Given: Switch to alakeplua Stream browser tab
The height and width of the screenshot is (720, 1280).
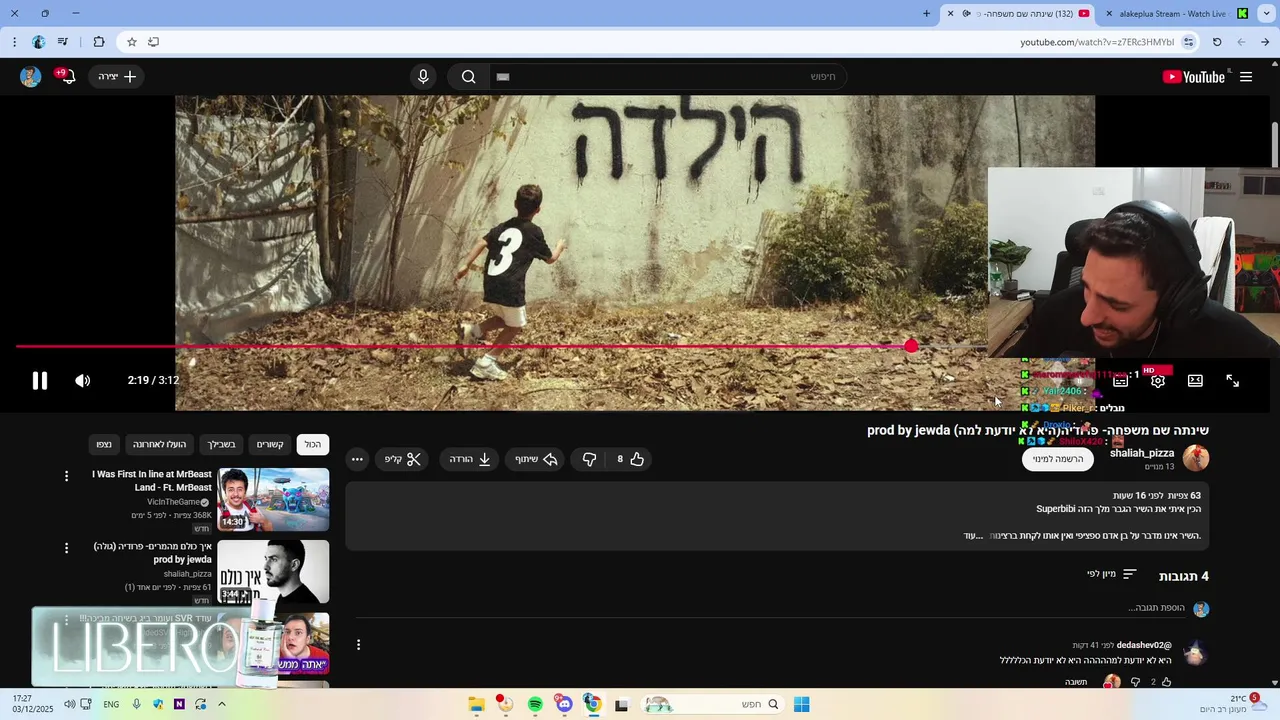Looking at the screenshot, I should pos(1175,13).
